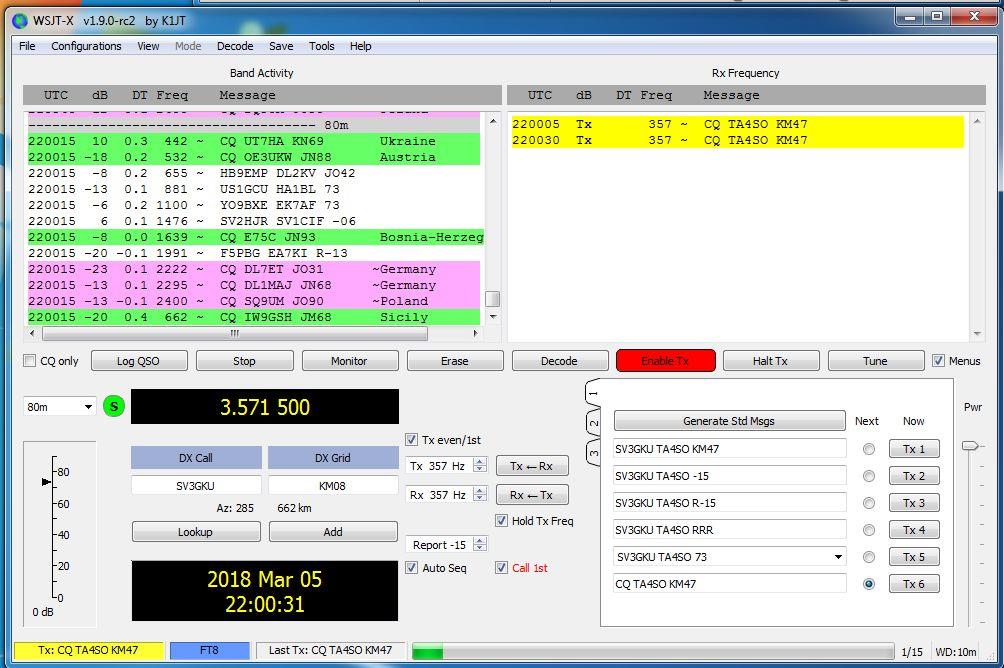Adjust the Tx 357 Hz frequency stepper
Image resolution: width=1004 pixels, height=668 pixels.
[480, 466]
